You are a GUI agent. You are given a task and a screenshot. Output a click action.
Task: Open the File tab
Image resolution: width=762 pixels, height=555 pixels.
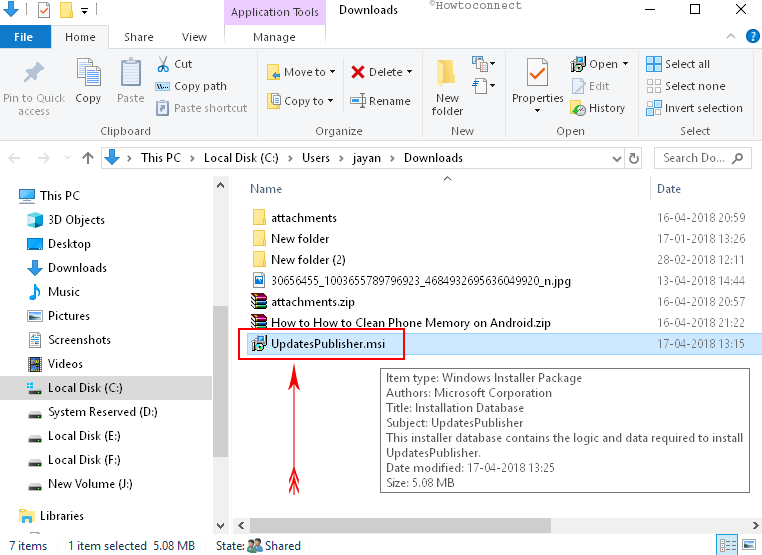(x=23, y=37)
